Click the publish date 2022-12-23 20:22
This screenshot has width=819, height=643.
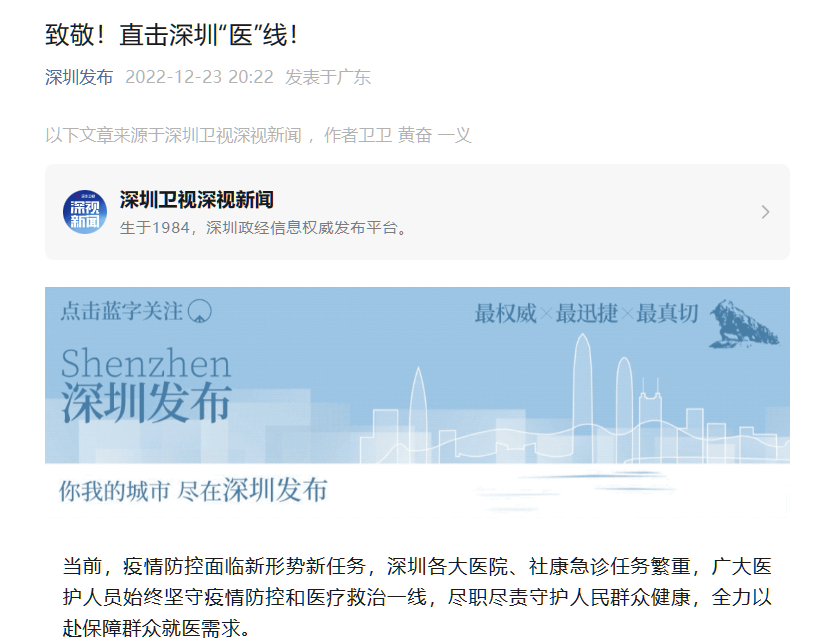click(200, 77)
